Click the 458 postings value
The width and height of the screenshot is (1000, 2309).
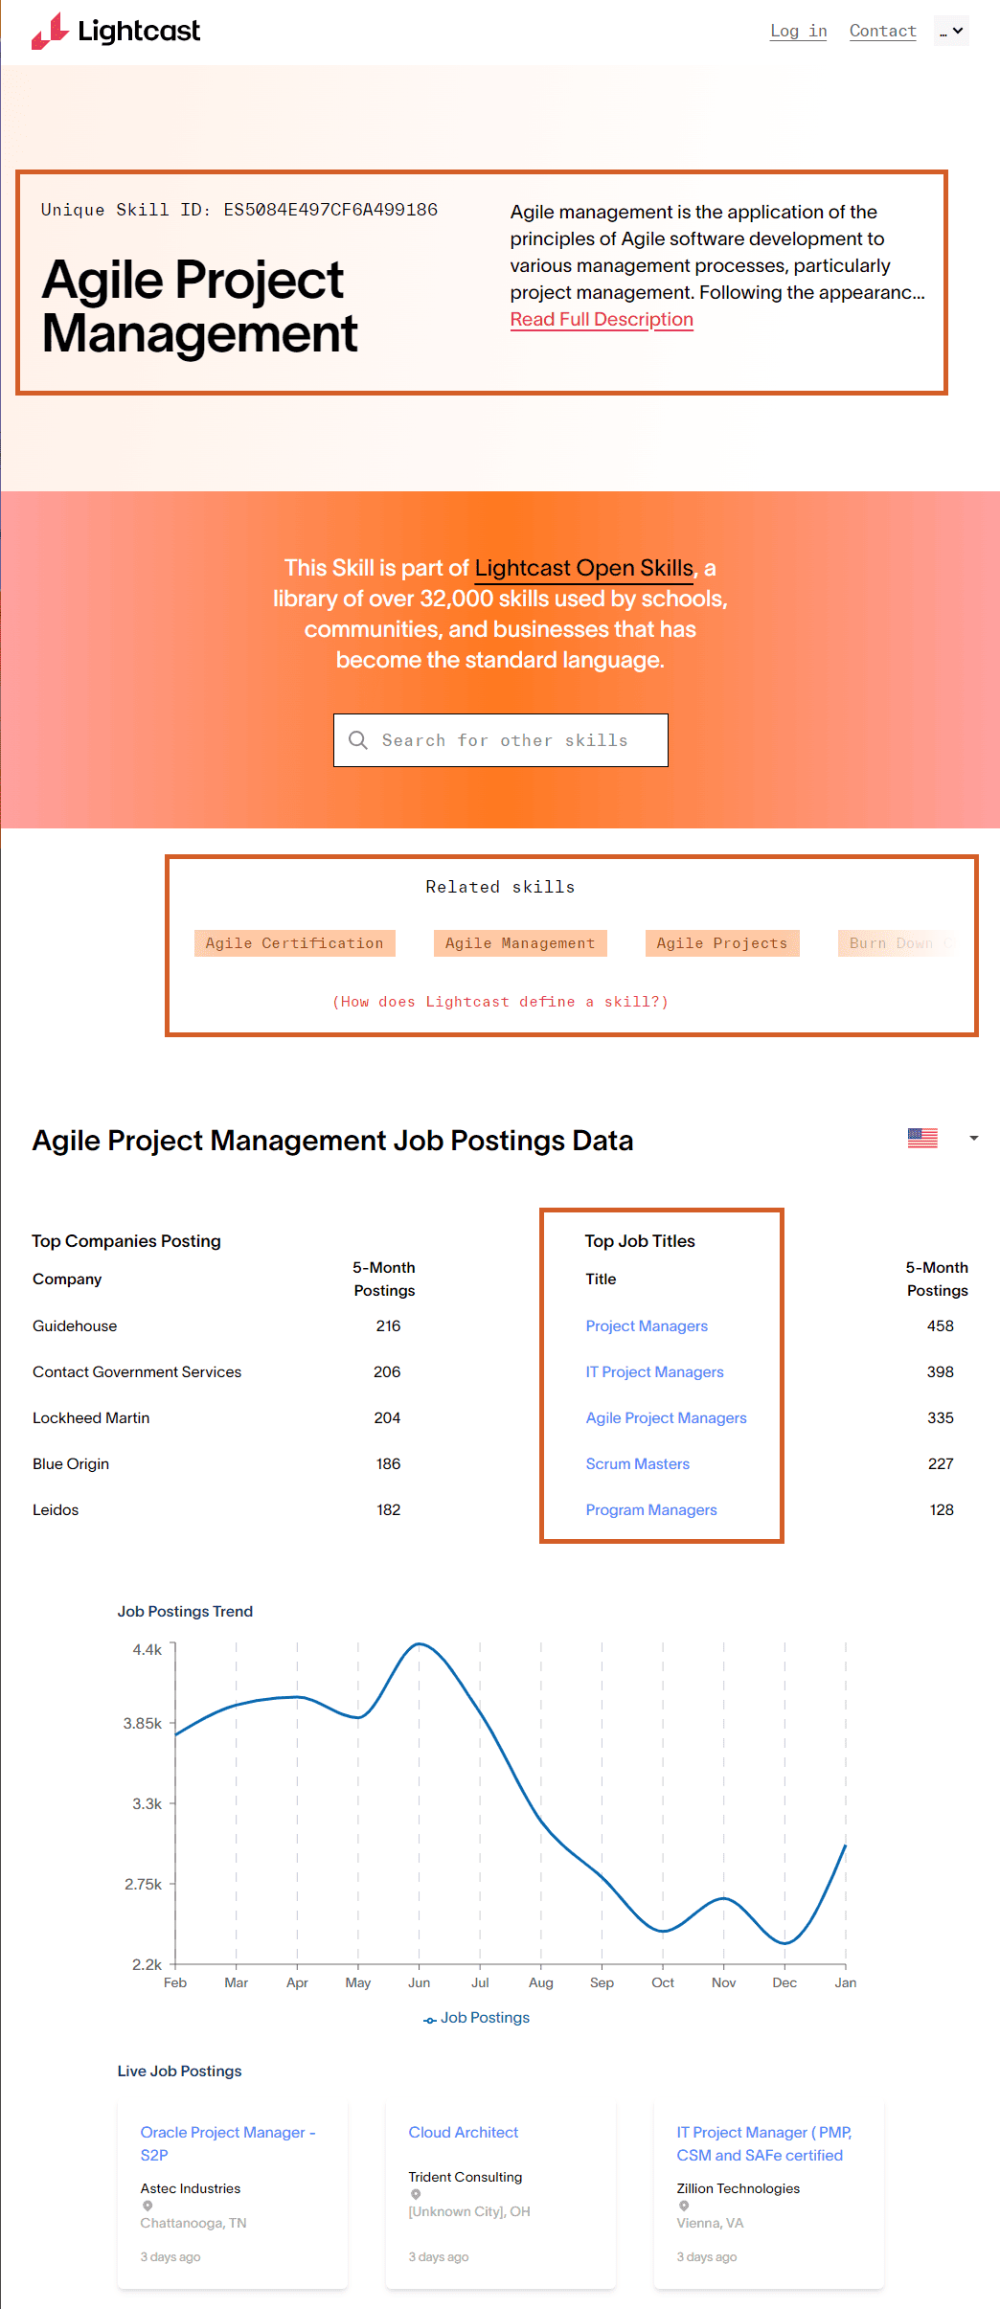940,1326
